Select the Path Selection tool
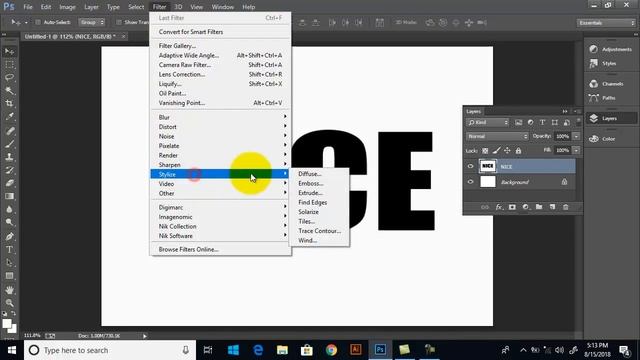Screen dimensions: 640x360 (9, 262)
